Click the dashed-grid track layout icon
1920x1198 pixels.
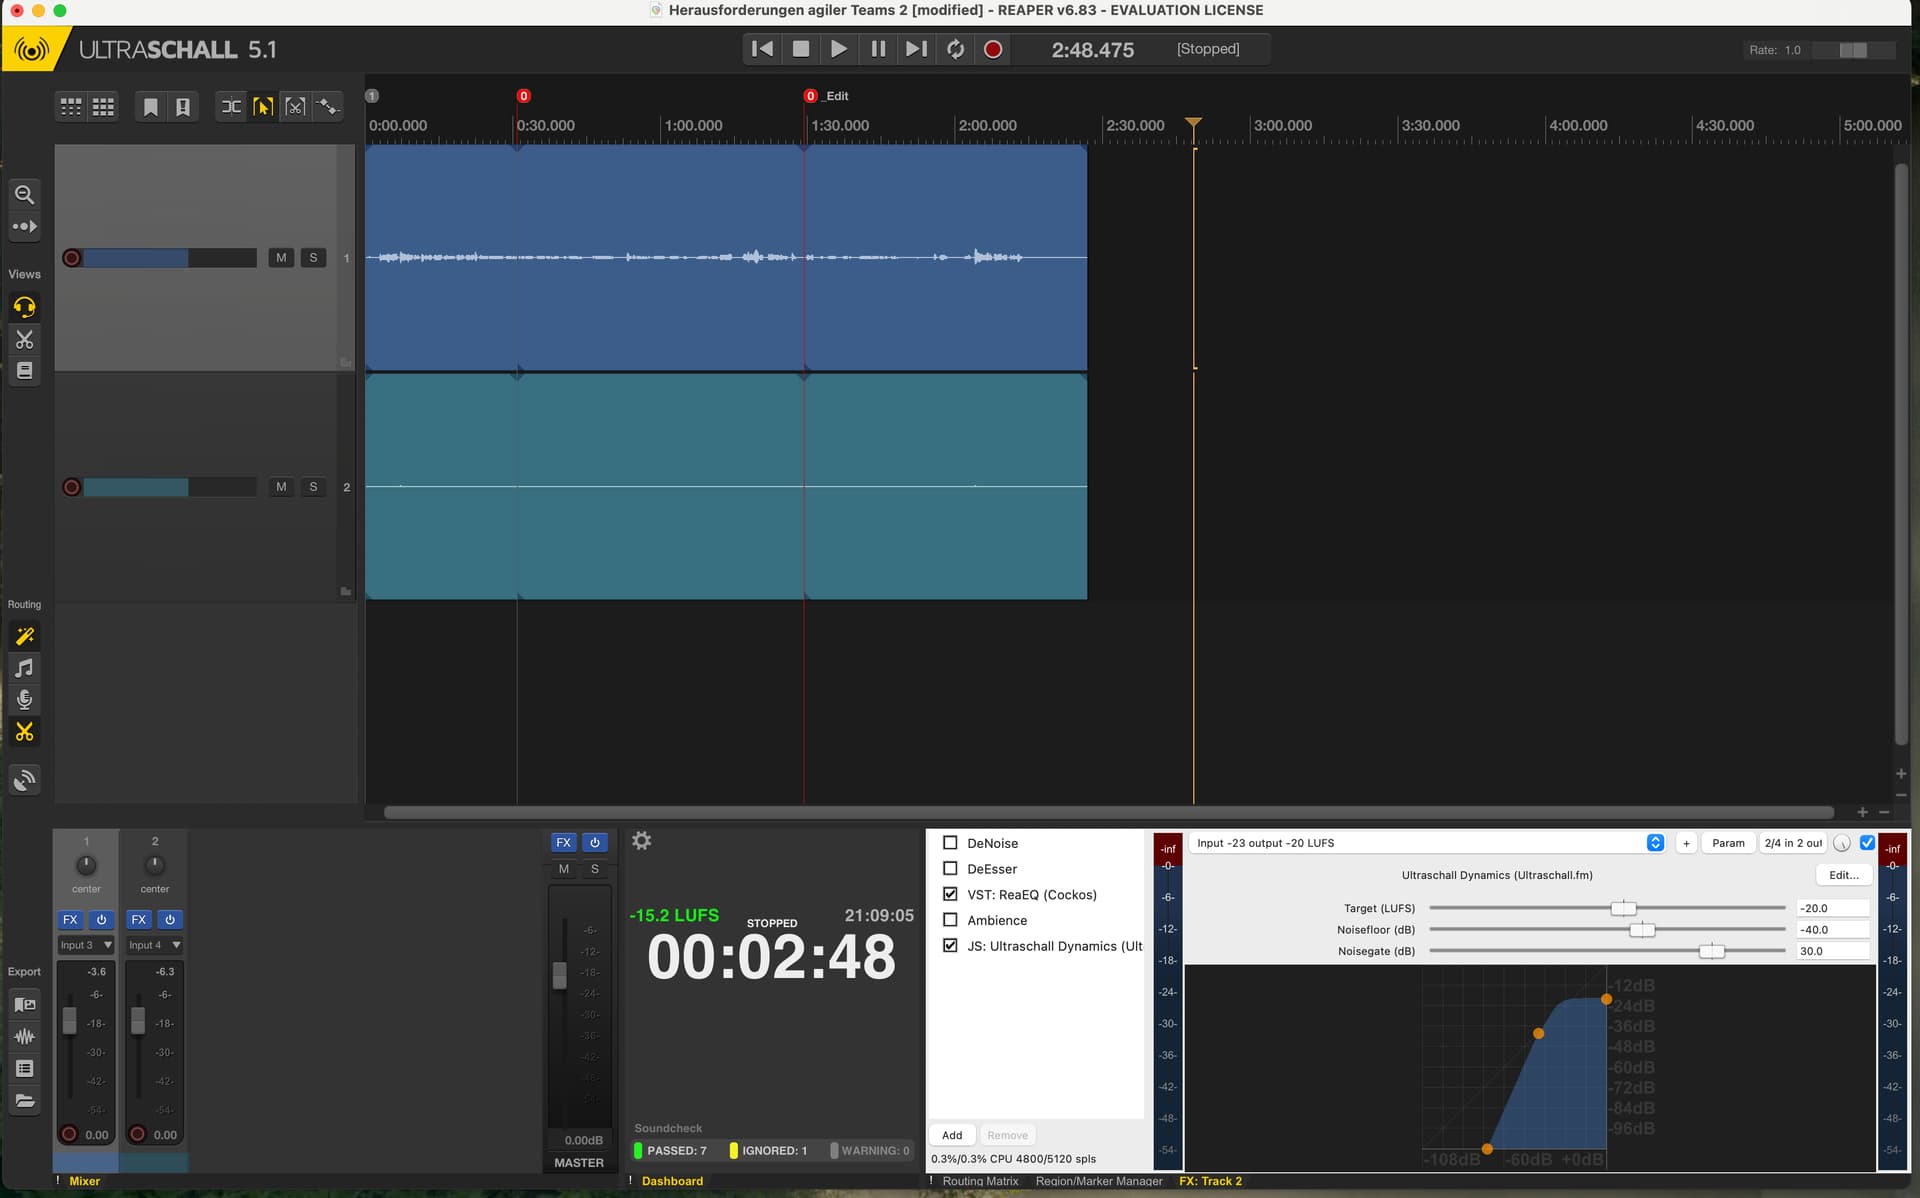click(x=71, y=106)
